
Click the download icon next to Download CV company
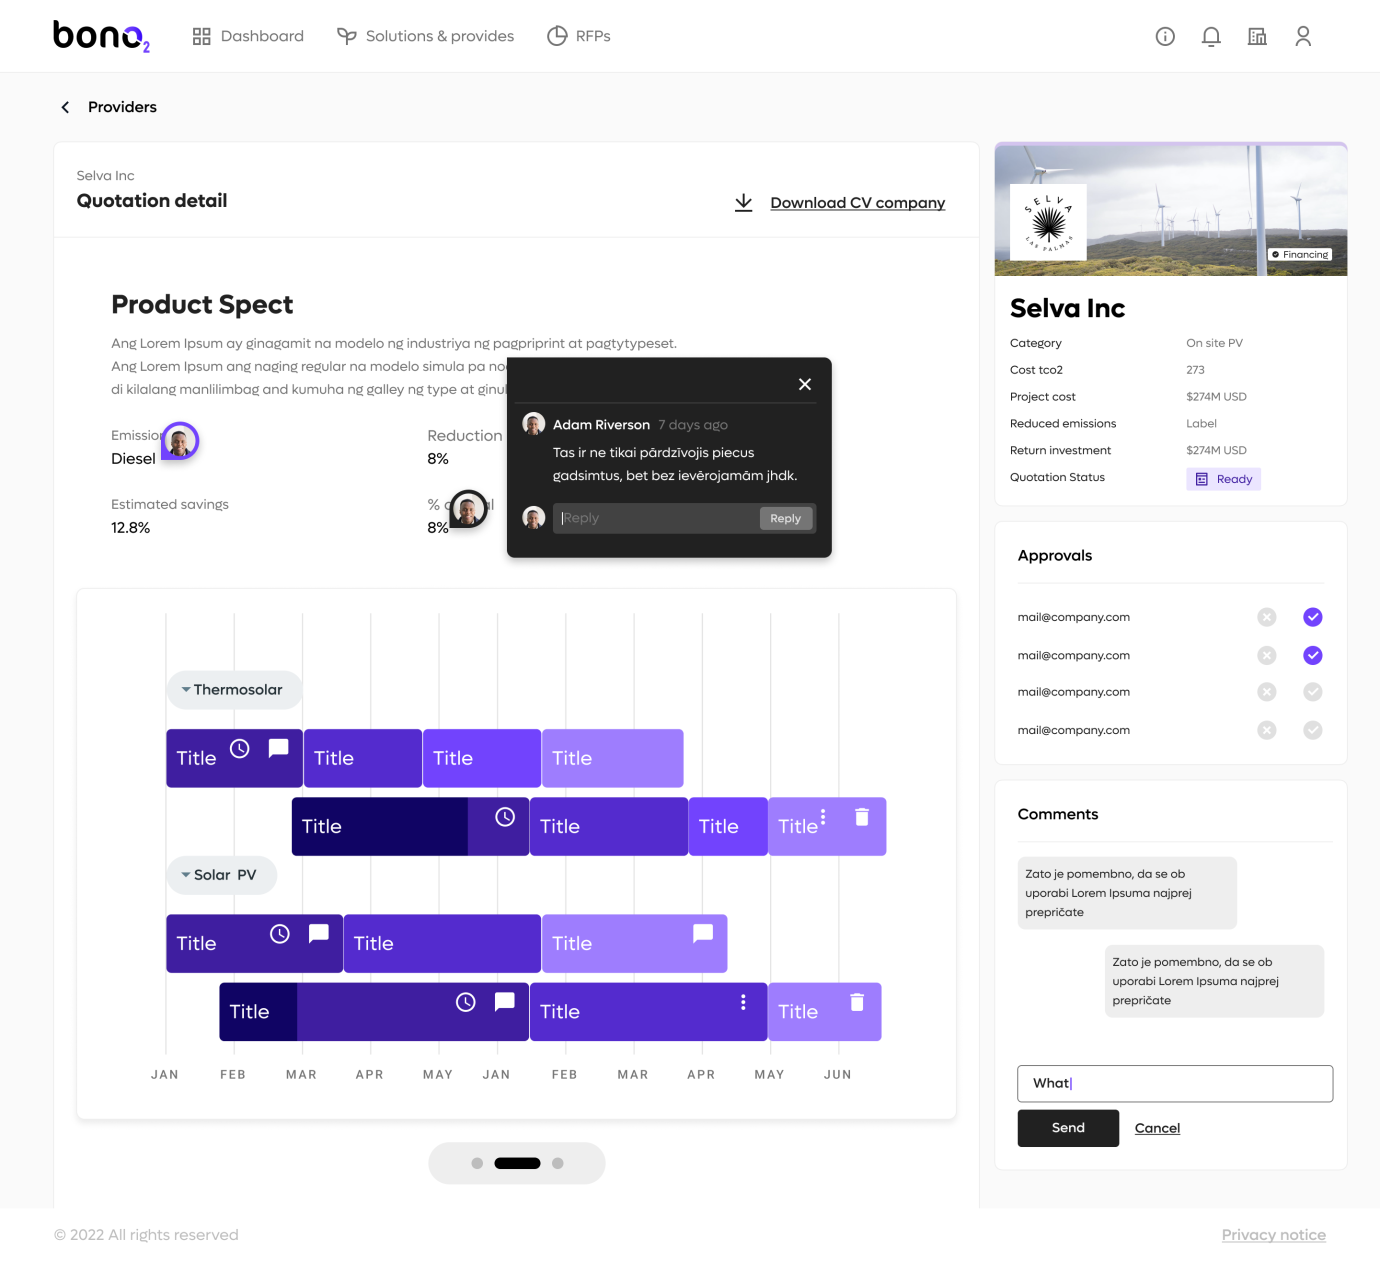coord(744,202)
